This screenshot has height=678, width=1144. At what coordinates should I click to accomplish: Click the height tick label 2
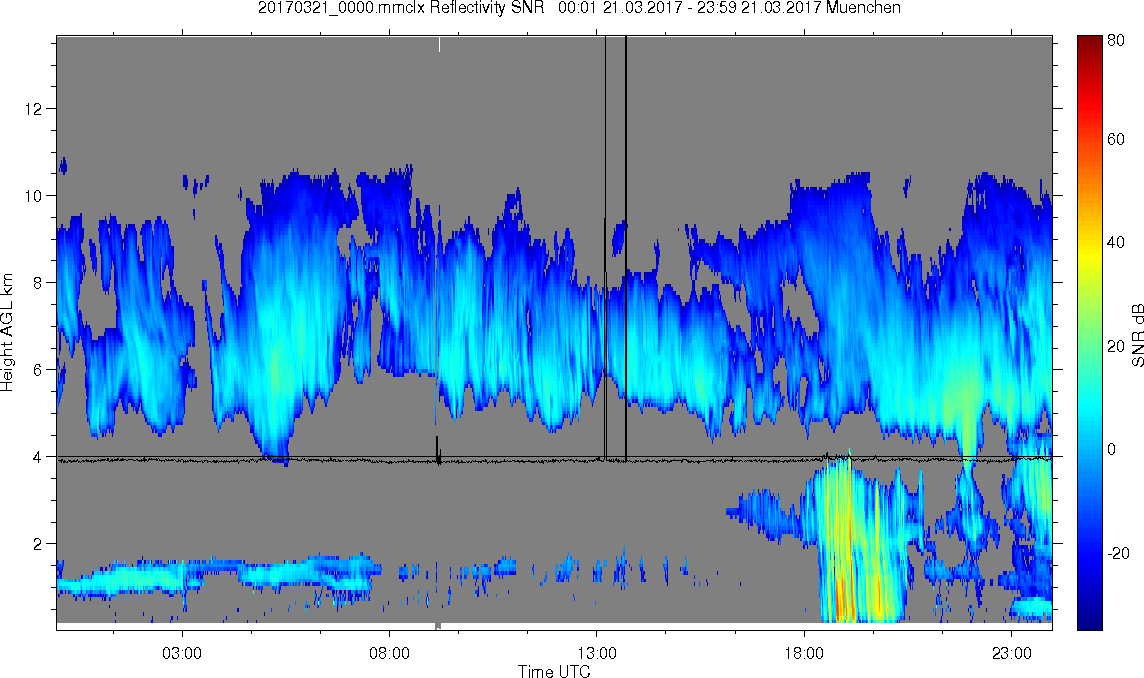click(x=38, y=544)
